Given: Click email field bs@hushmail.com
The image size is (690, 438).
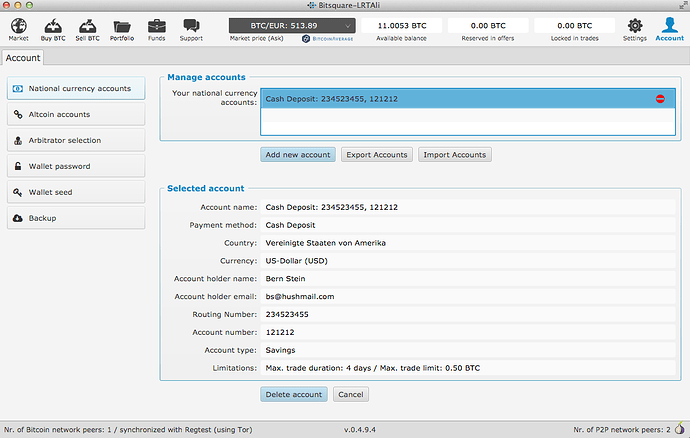Looking at the screenshot, I should (x=468, y=296).
